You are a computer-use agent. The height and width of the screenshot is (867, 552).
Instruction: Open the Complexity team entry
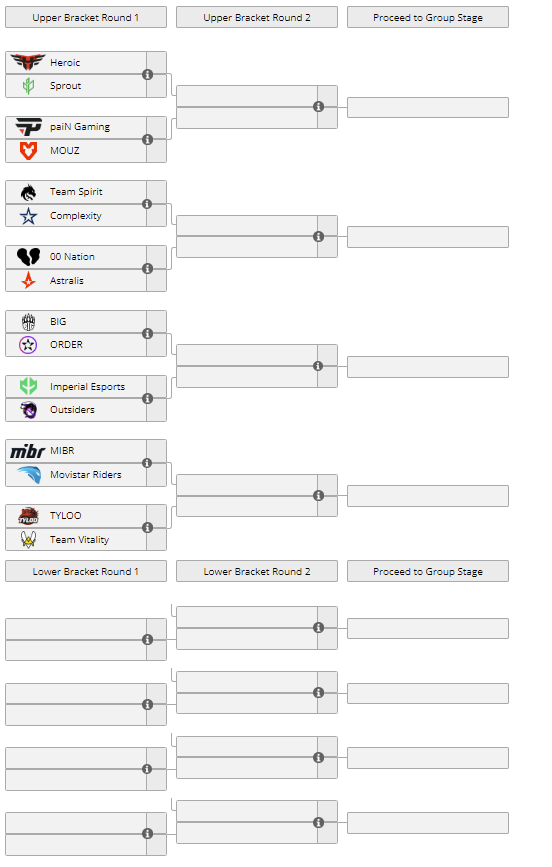coord(76,216)
